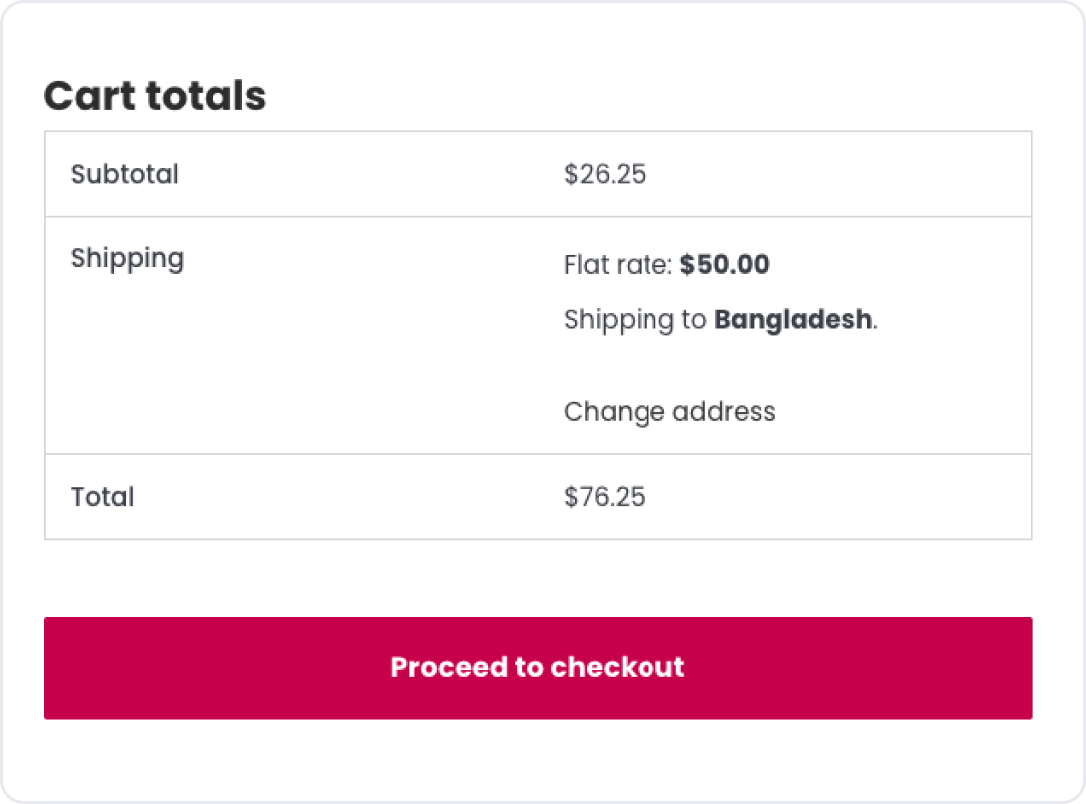Click the "Flat rate:" text

tap(618, 265)
